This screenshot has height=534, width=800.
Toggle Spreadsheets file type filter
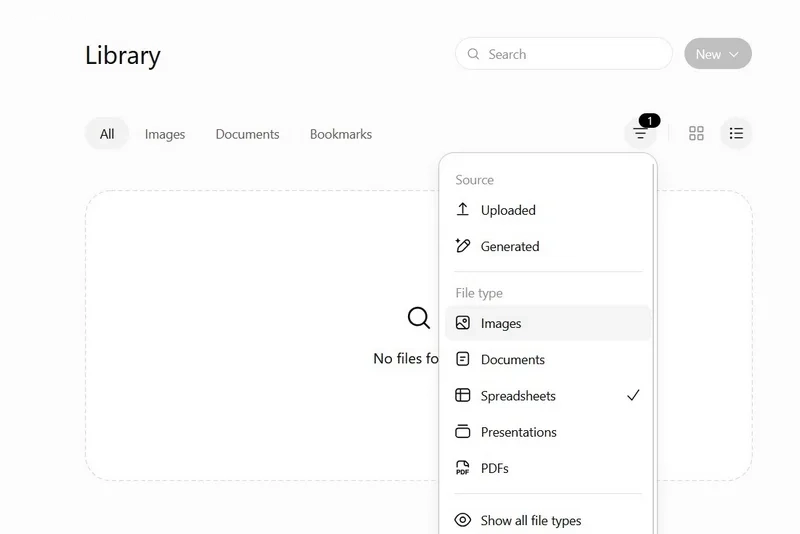click(x=548, y=395)
